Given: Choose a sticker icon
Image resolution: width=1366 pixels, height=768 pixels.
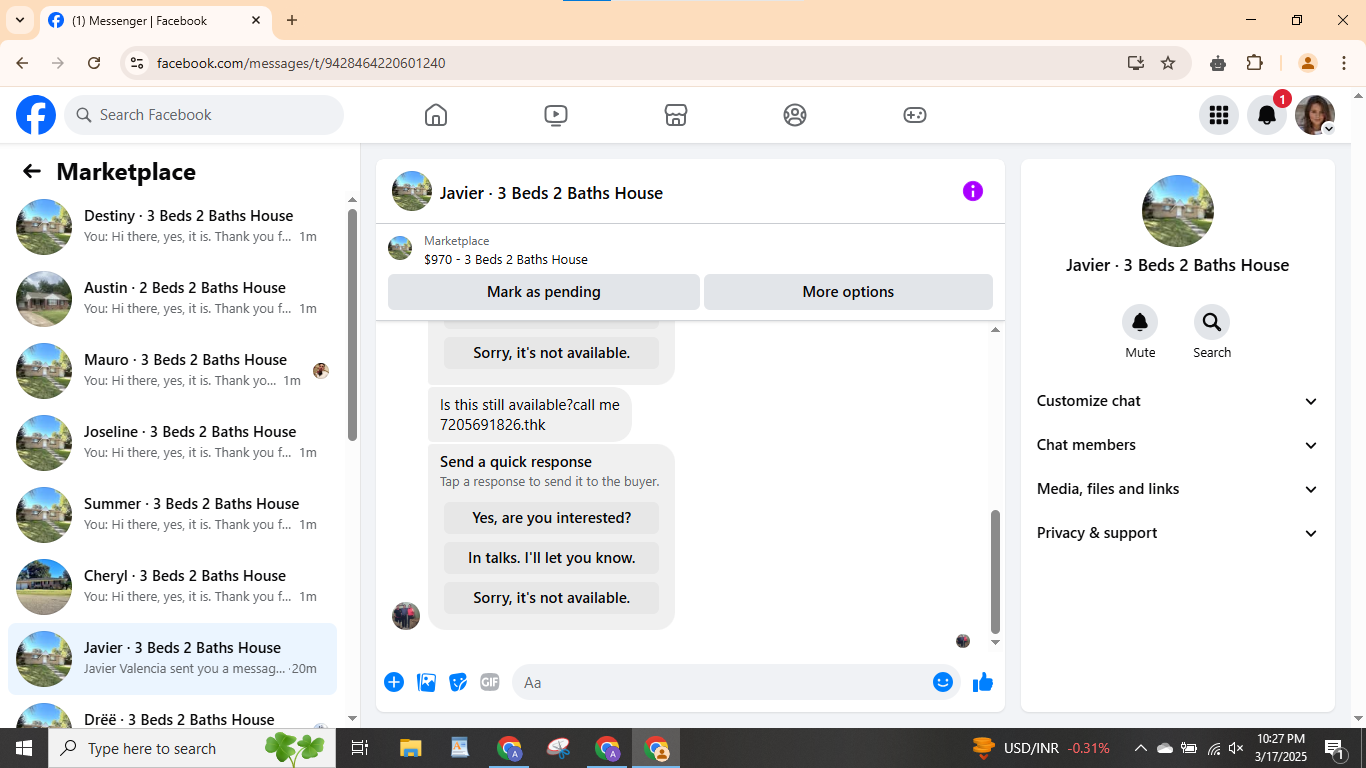Looking at the screenshot, I should 458,682.
